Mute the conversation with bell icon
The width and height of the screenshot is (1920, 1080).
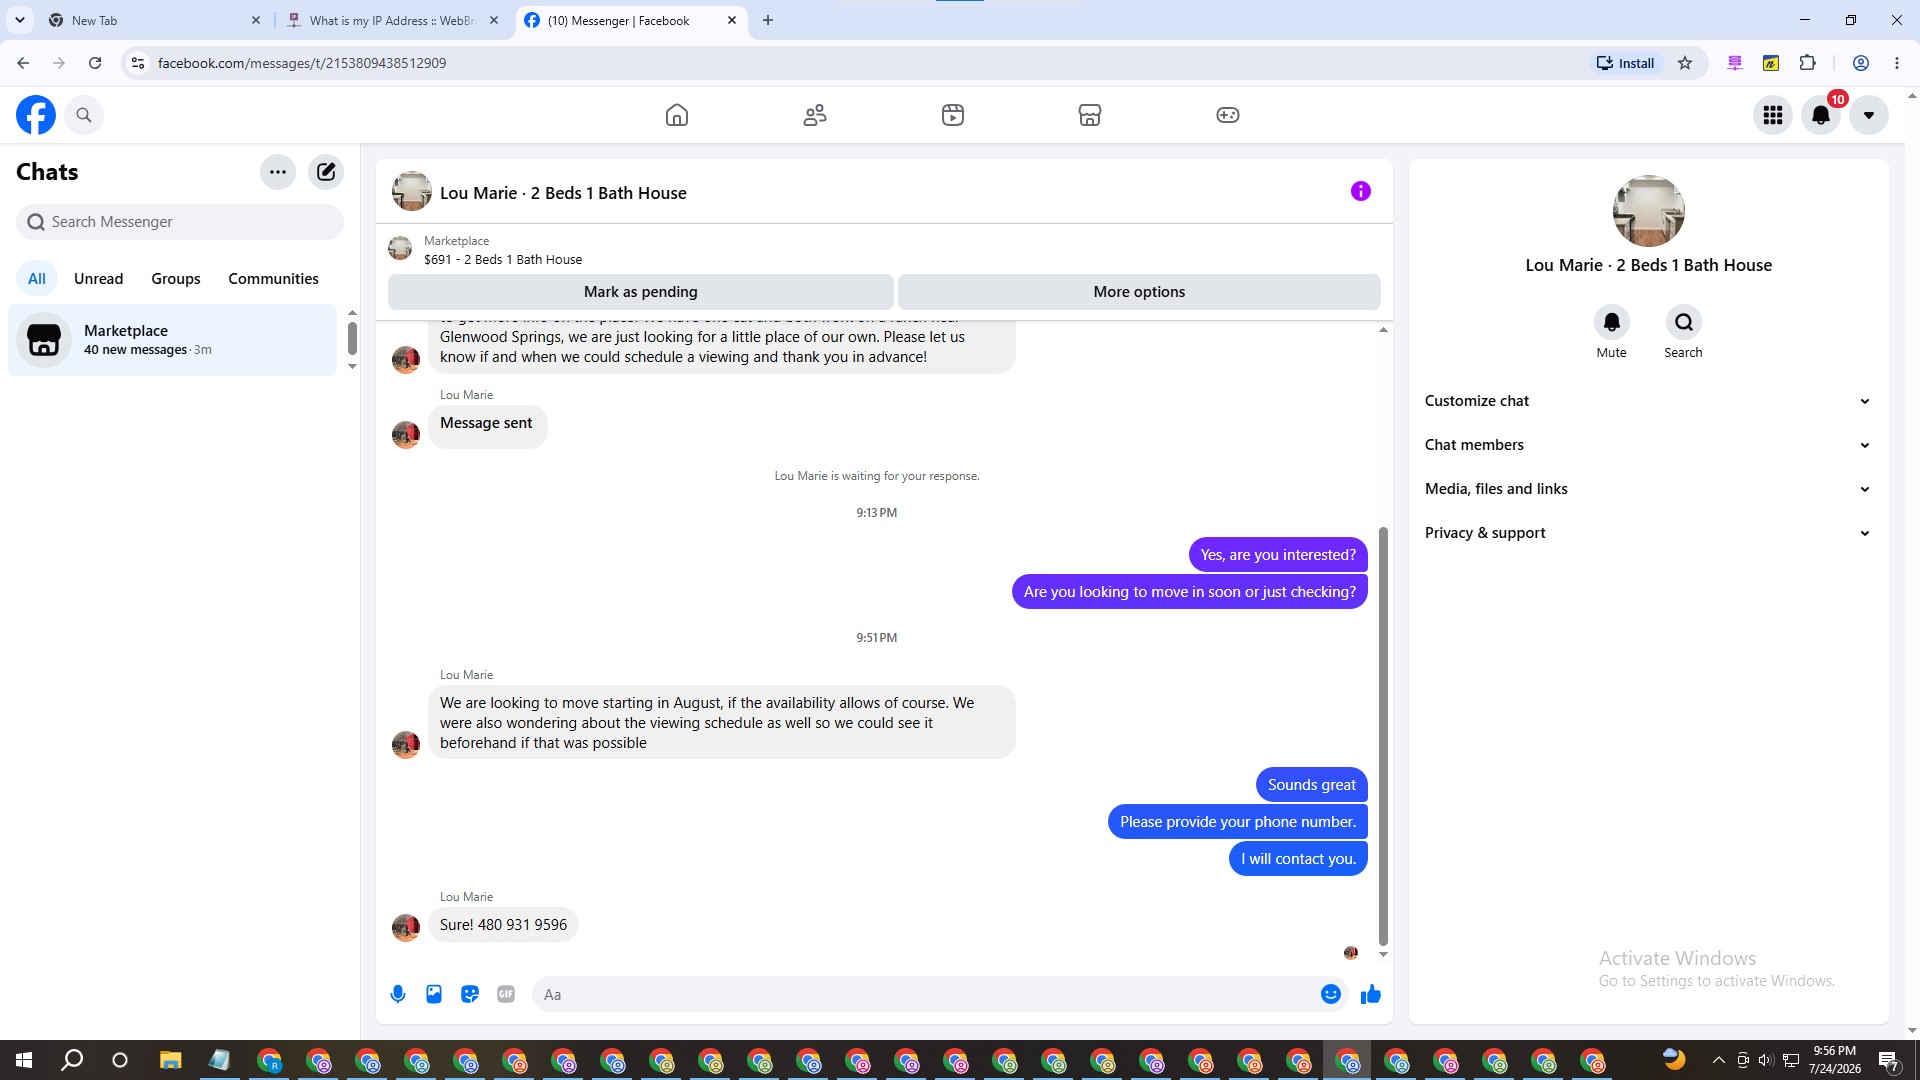point(1612,322)
